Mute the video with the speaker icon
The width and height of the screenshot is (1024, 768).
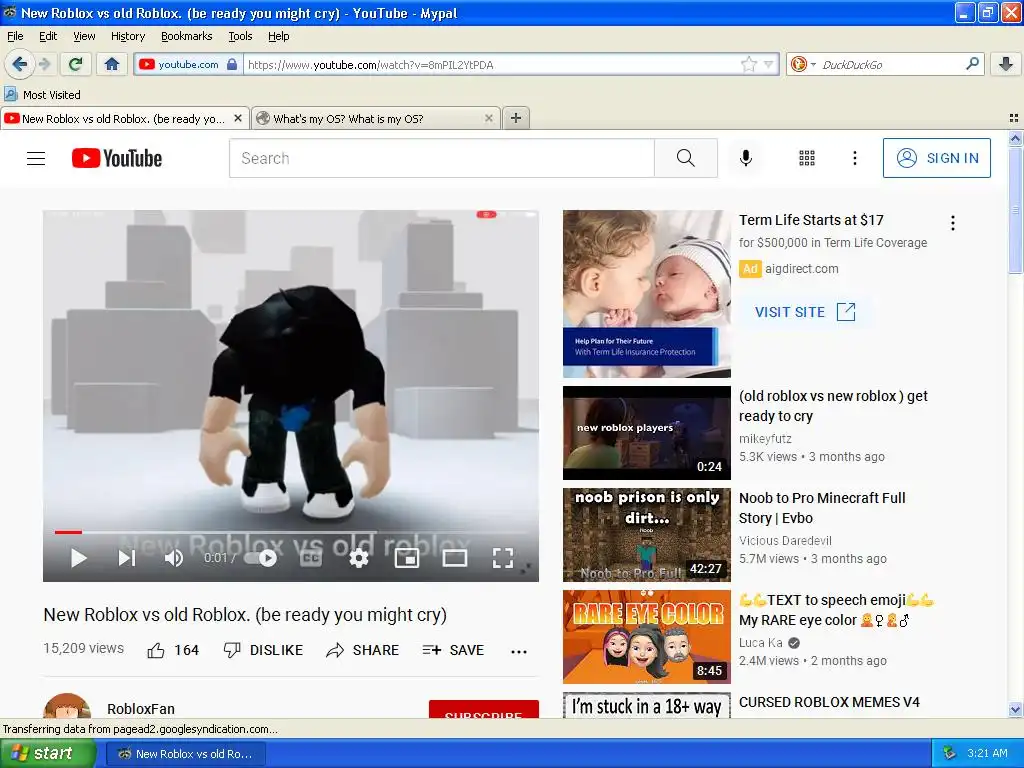tap(174, 558)
